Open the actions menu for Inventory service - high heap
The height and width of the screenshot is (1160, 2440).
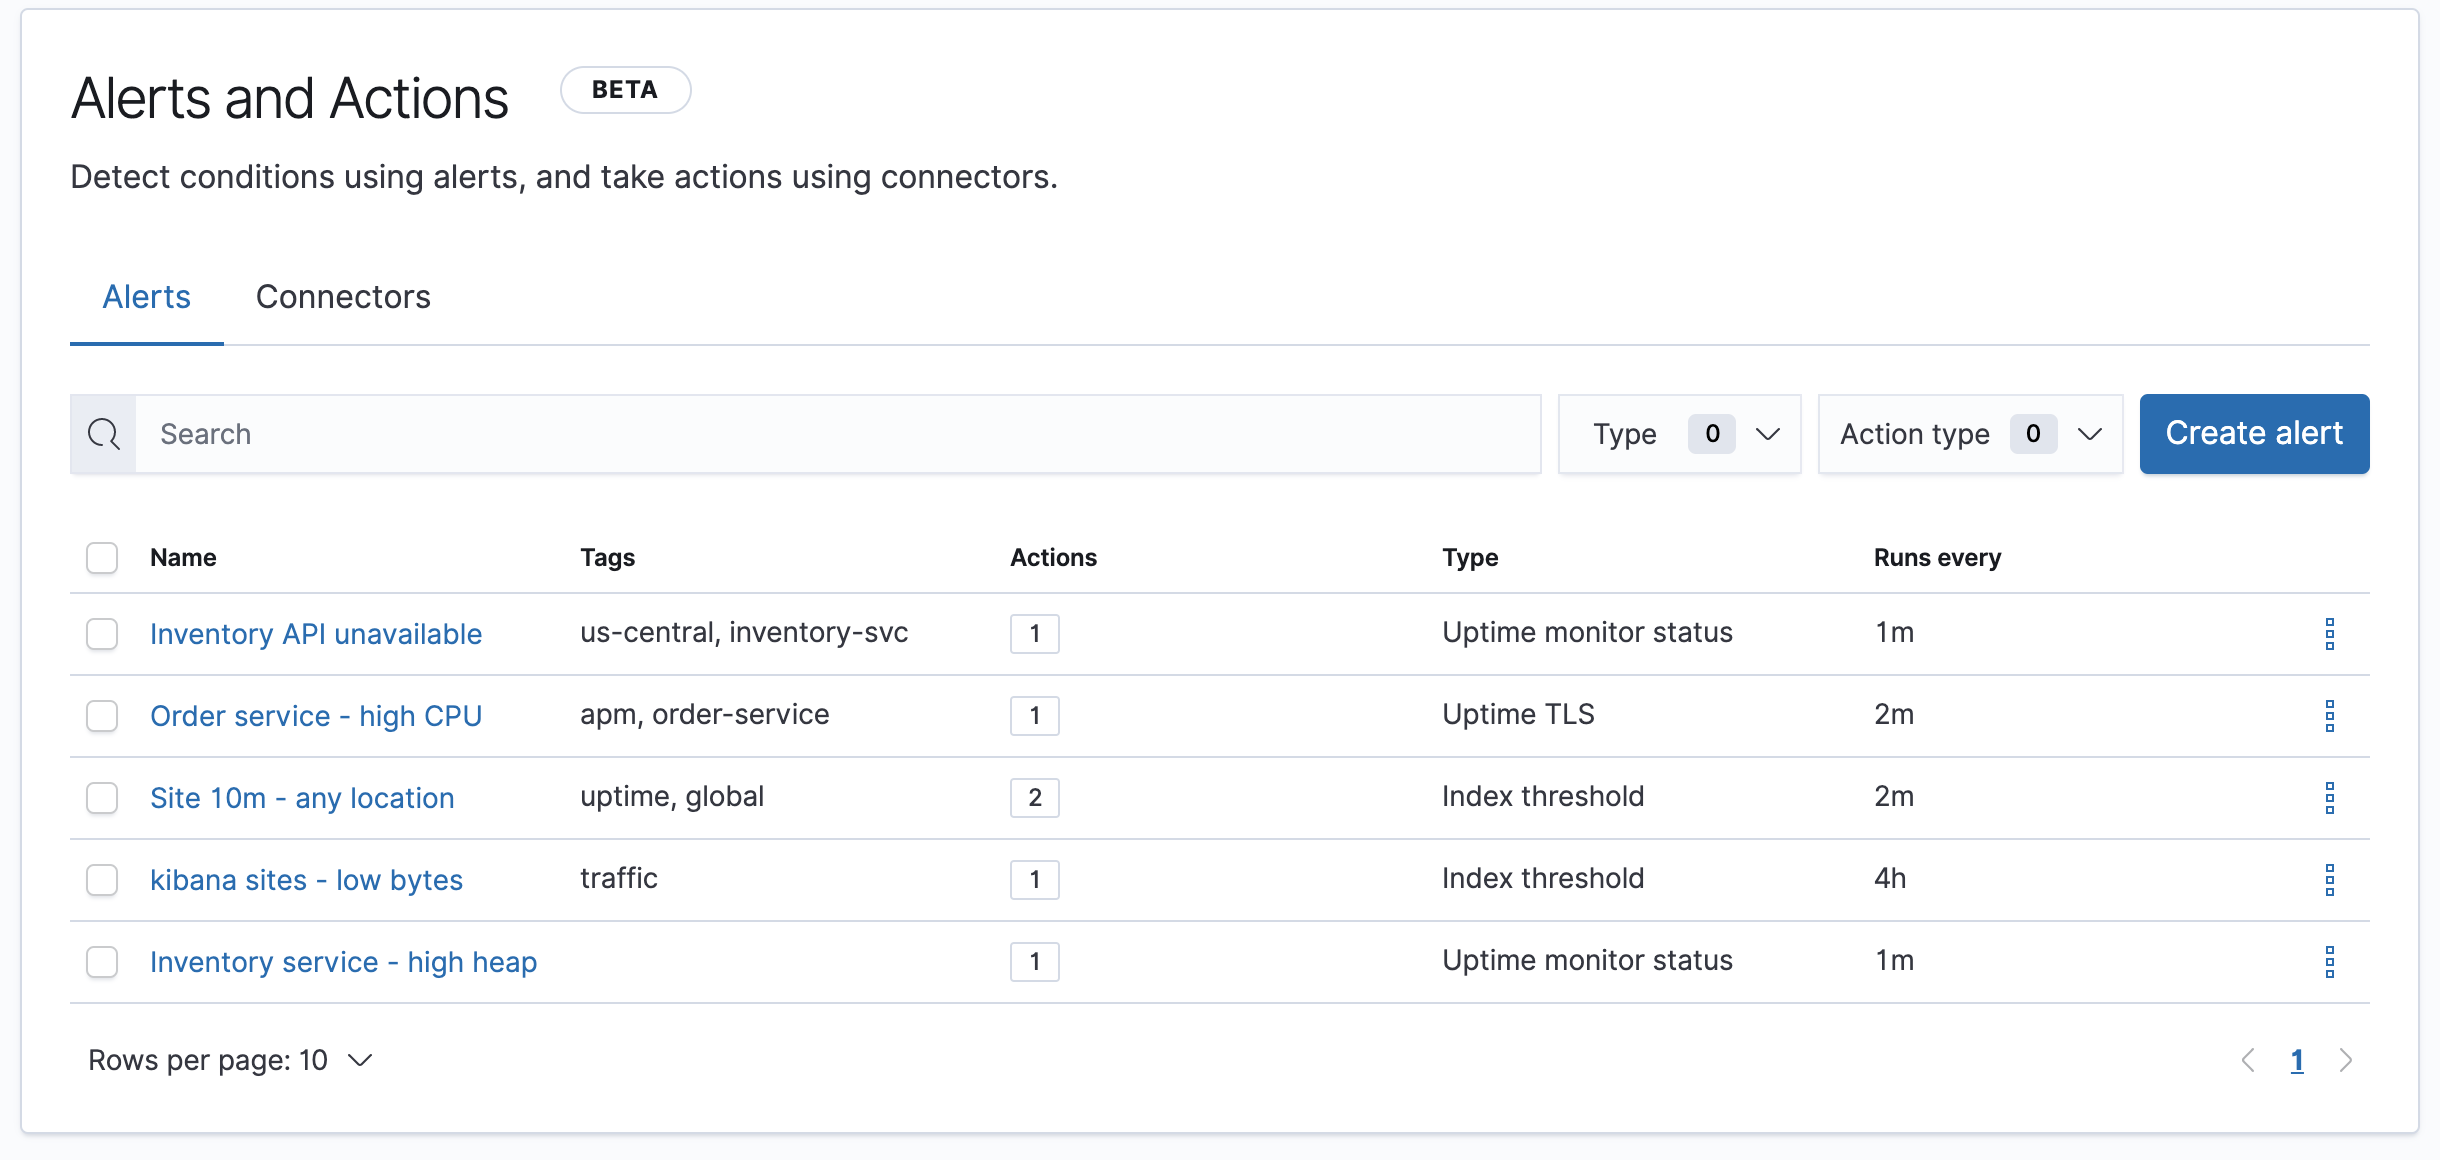[x=2331, y=961]
